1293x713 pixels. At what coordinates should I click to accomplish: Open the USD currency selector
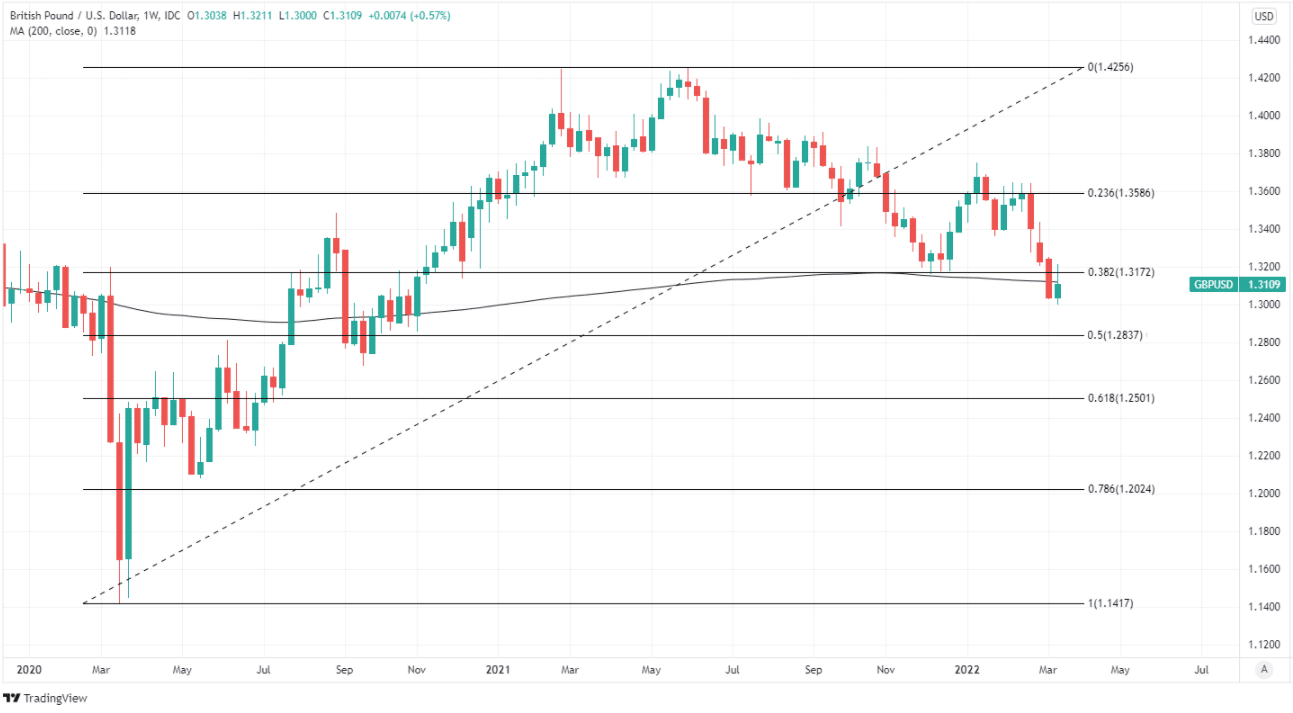[x=1264, y=16]
